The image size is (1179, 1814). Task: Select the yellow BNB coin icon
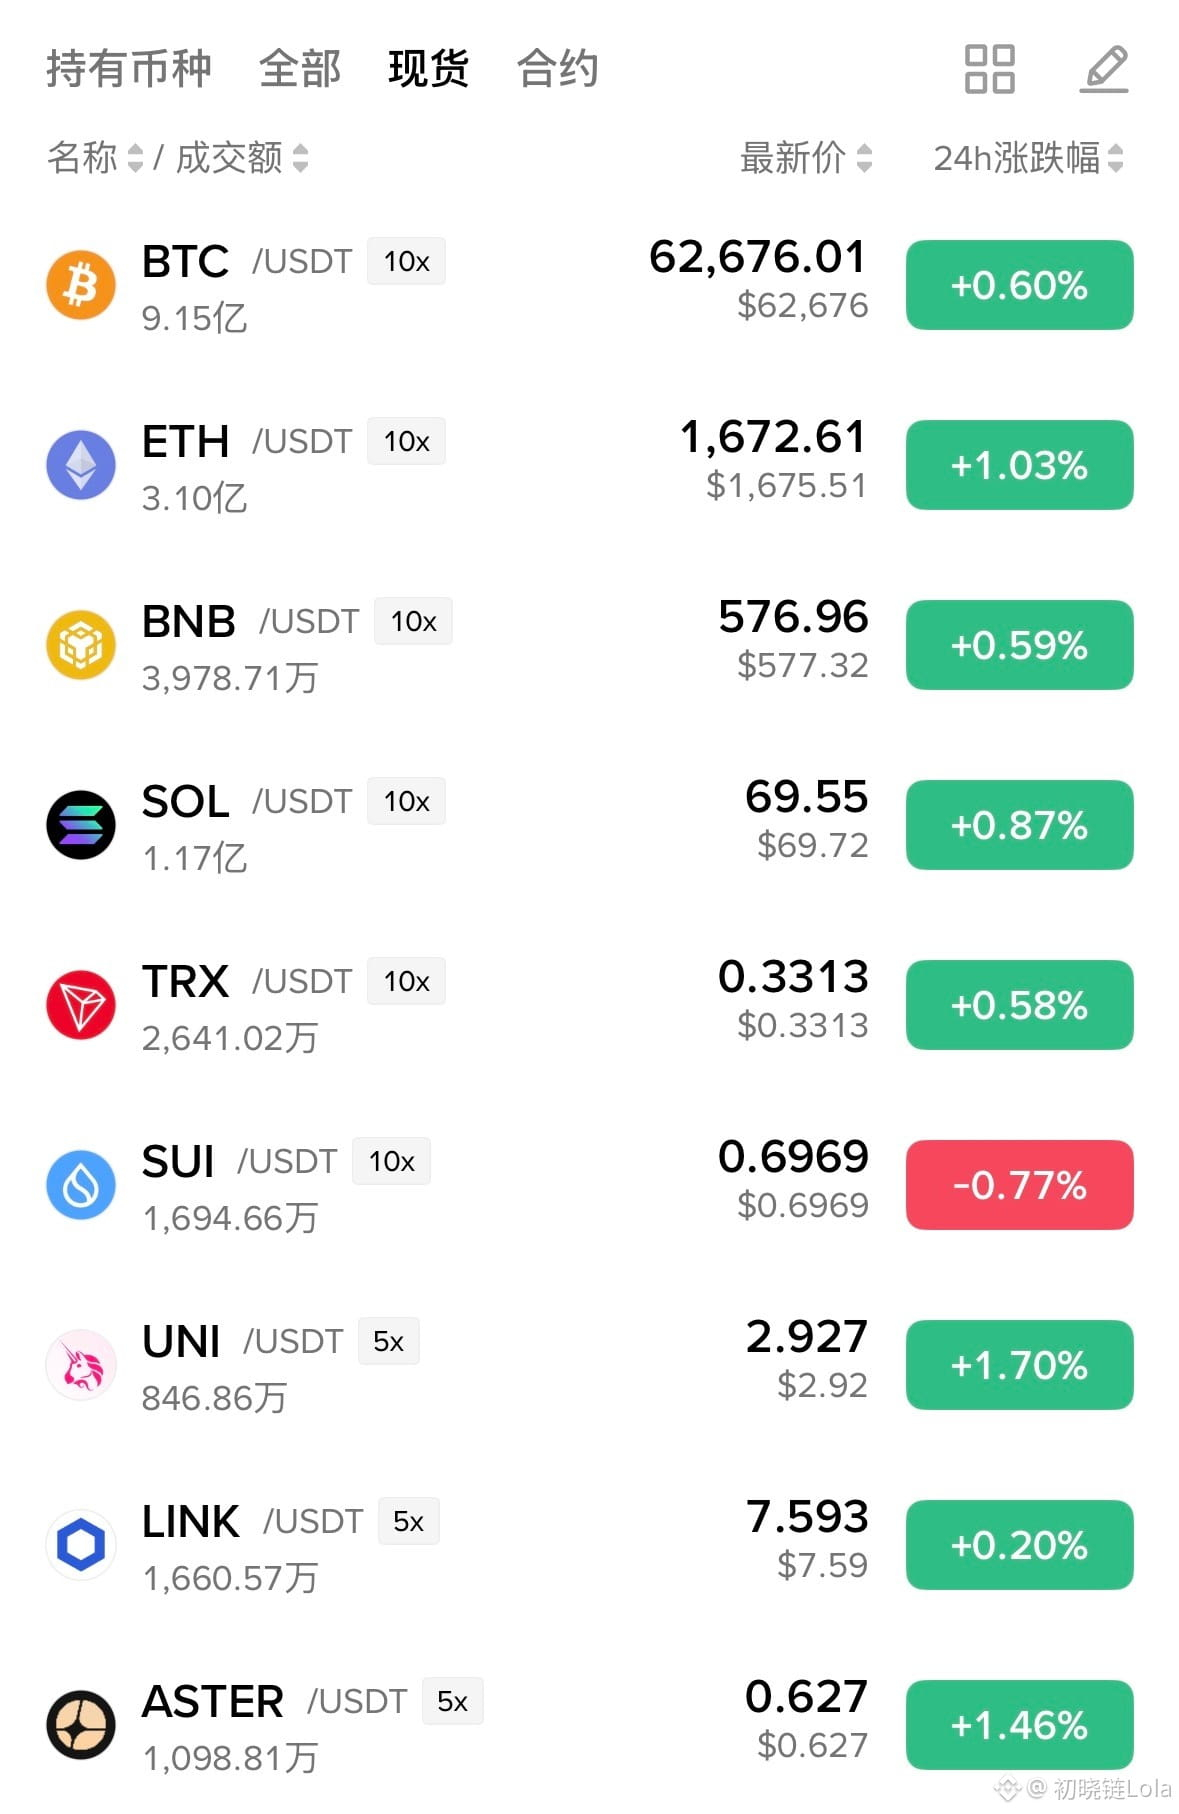(x=81, y=645)
